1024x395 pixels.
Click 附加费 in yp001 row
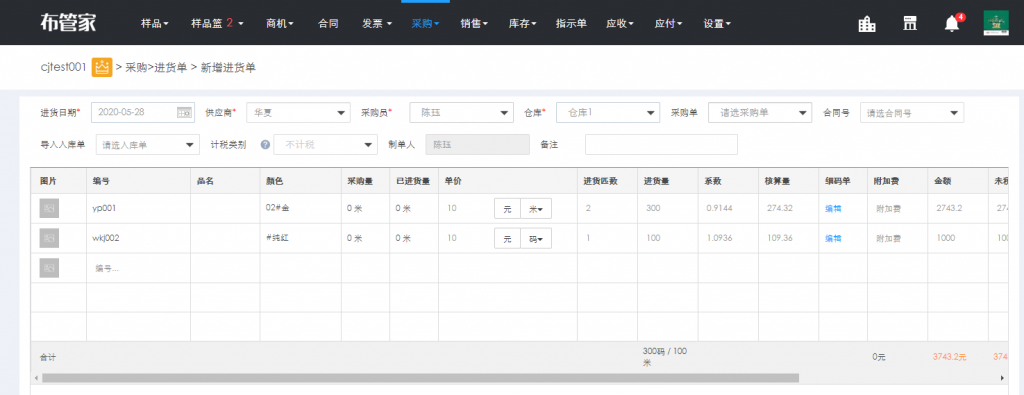pos(888,209)
